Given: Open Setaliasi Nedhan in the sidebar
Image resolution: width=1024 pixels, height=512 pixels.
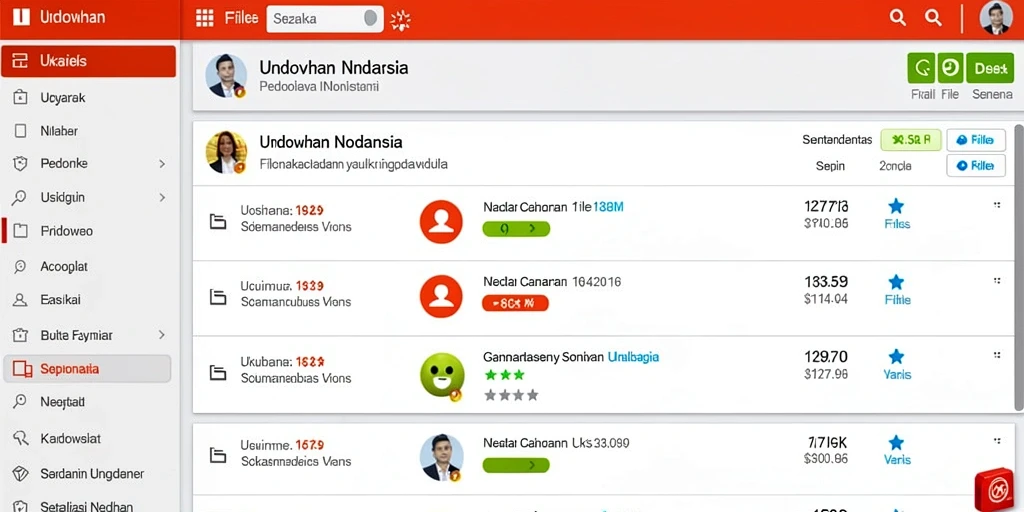Looking at the screenshot, I should click(x=88, y=505).
